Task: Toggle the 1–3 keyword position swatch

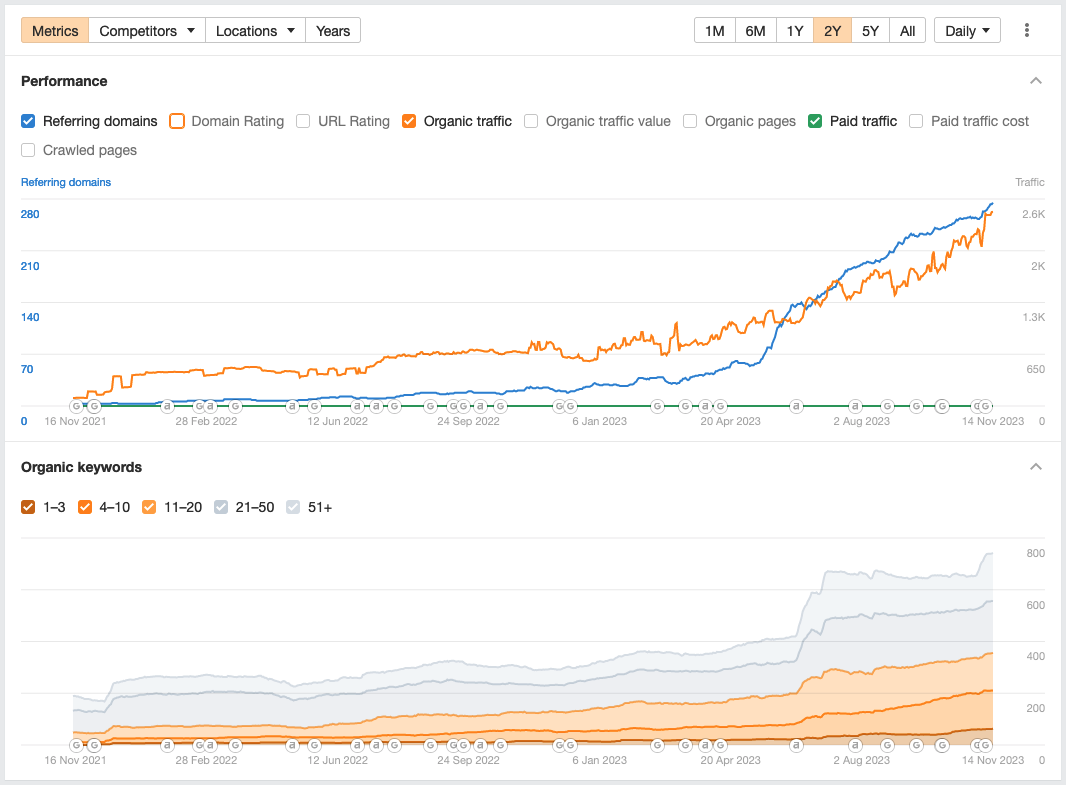Action: click(x=29, y=507)
